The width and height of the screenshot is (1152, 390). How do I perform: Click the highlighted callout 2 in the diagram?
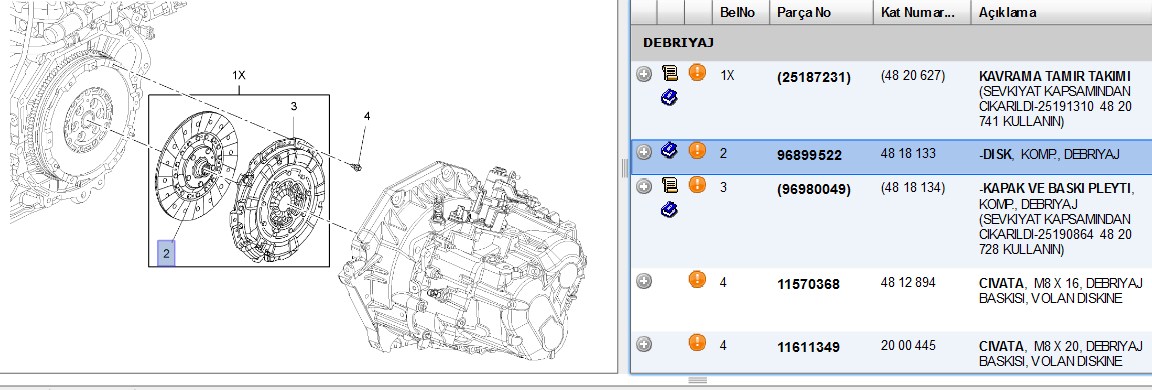coord(166,253)
